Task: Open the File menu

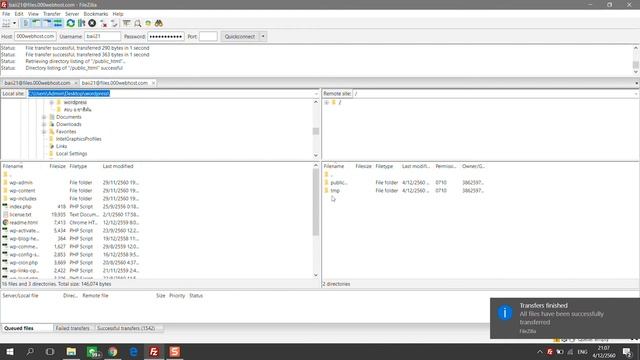Action: coord(6,14)
